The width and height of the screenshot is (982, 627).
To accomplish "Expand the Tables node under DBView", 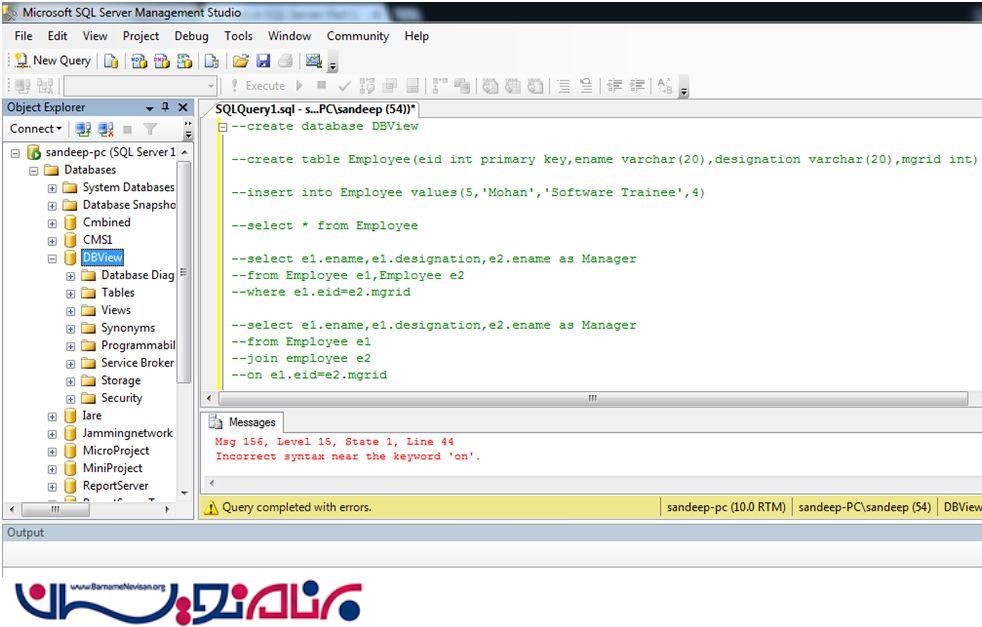I will (x=71, y=293).
